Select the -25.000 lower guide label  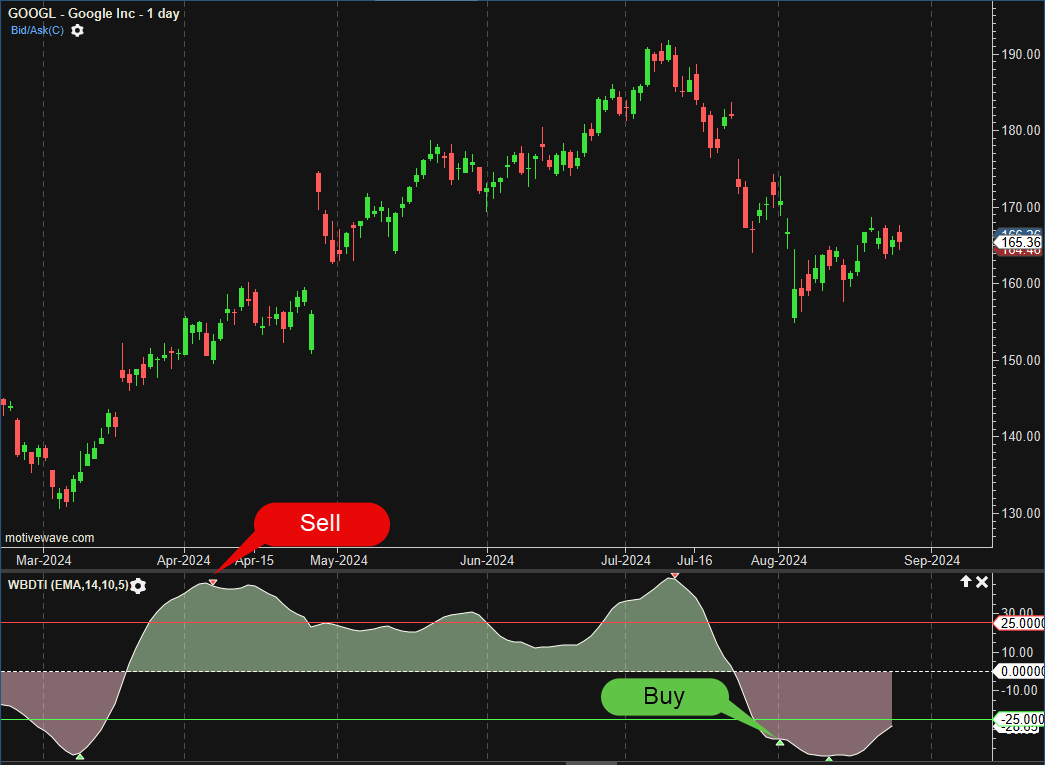pyautogui.click(x=1020, y=719)
